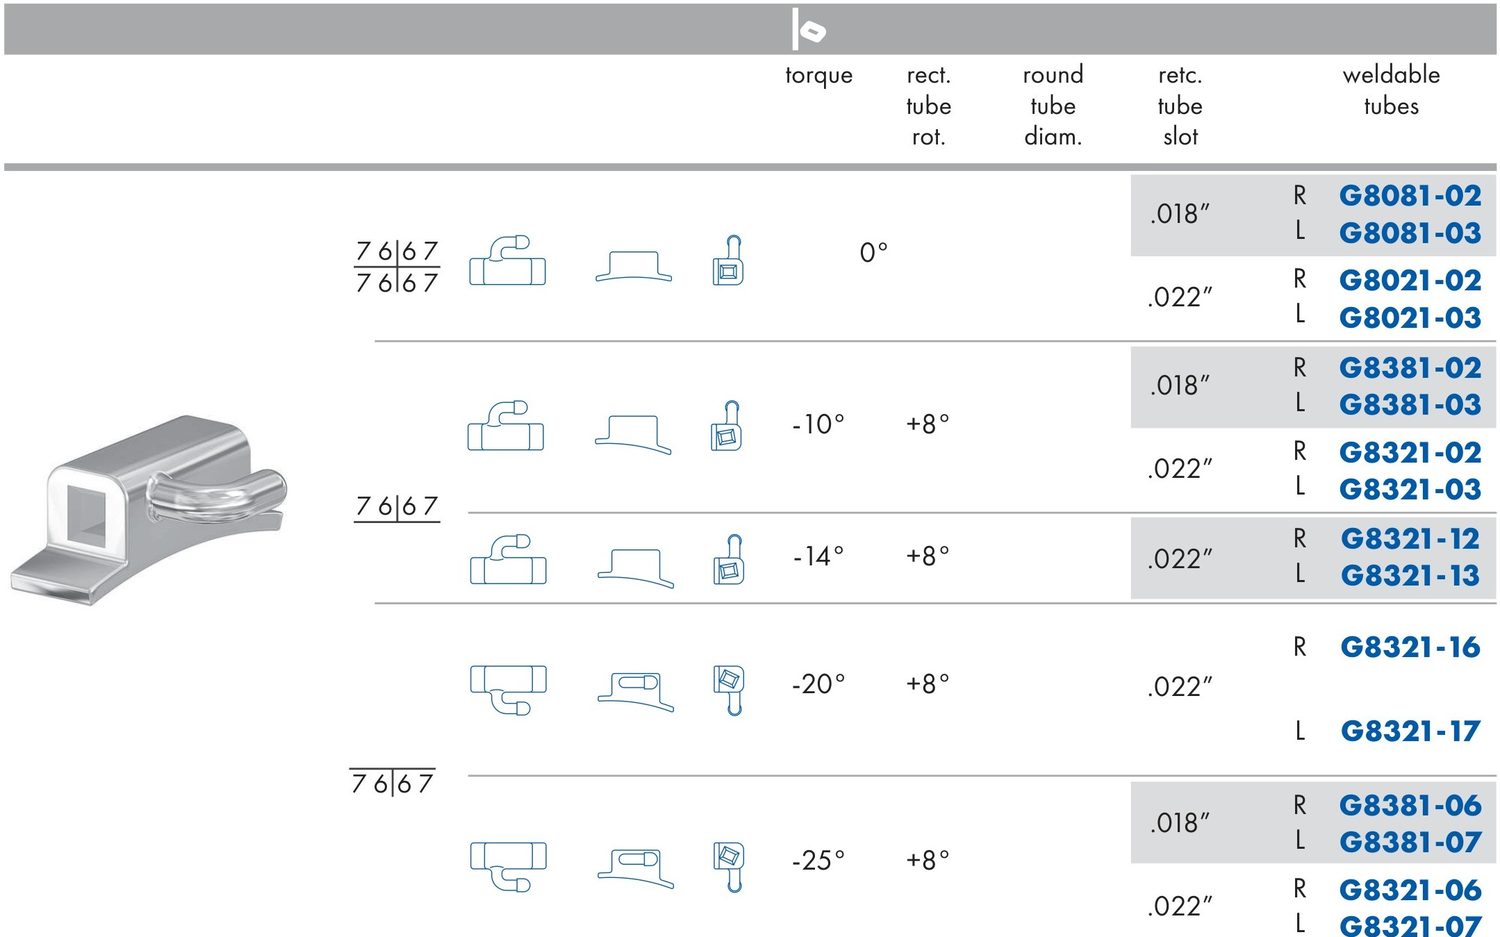Click the front-view tube icon in 0° row
The height and width of the screenshot is (937, 1500).
tap(729, 261)
